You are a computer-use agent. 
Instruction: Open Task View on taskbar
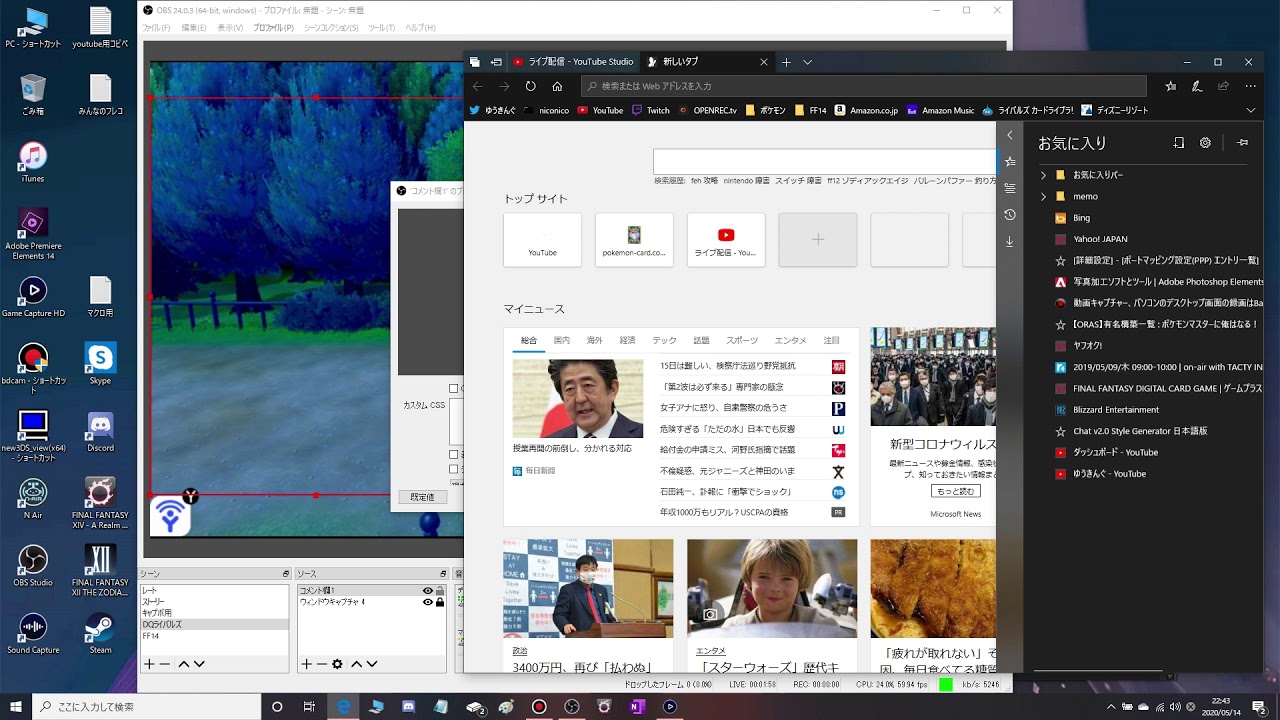[x=310, y=706]
